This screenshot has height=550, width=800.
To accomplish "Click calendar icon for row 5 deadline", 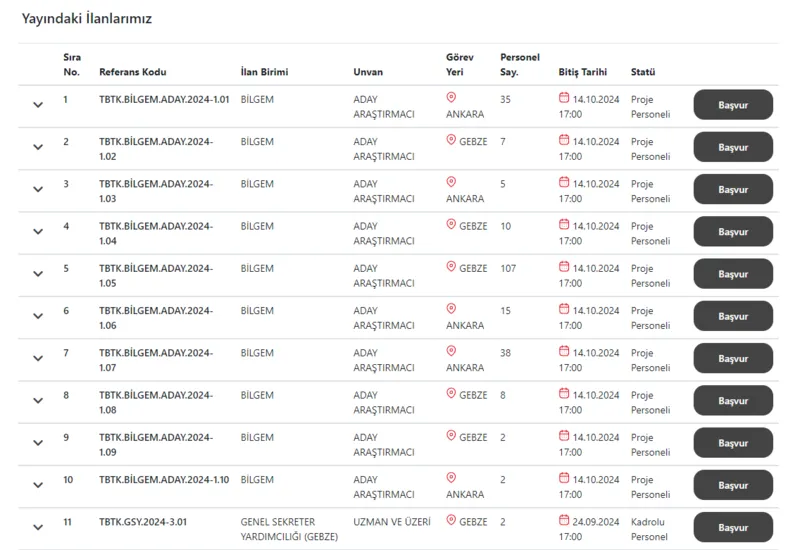I will pyautogui.click(x=564, y=267).
